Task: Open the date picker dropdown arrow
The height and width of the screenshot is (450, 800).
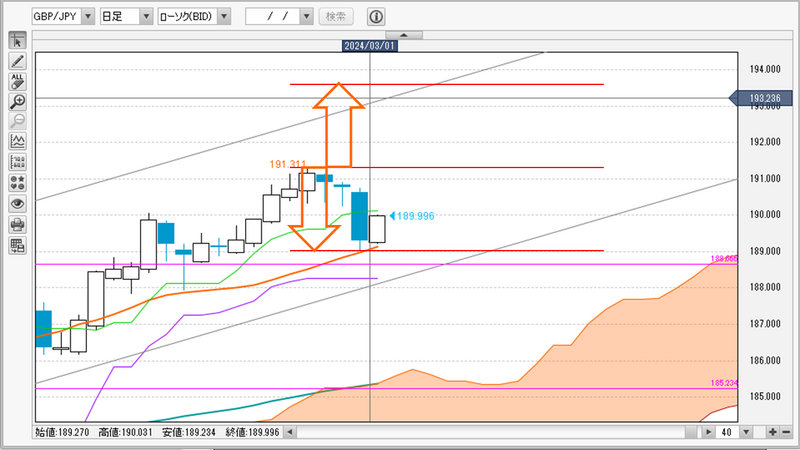Action: (306, 16)
